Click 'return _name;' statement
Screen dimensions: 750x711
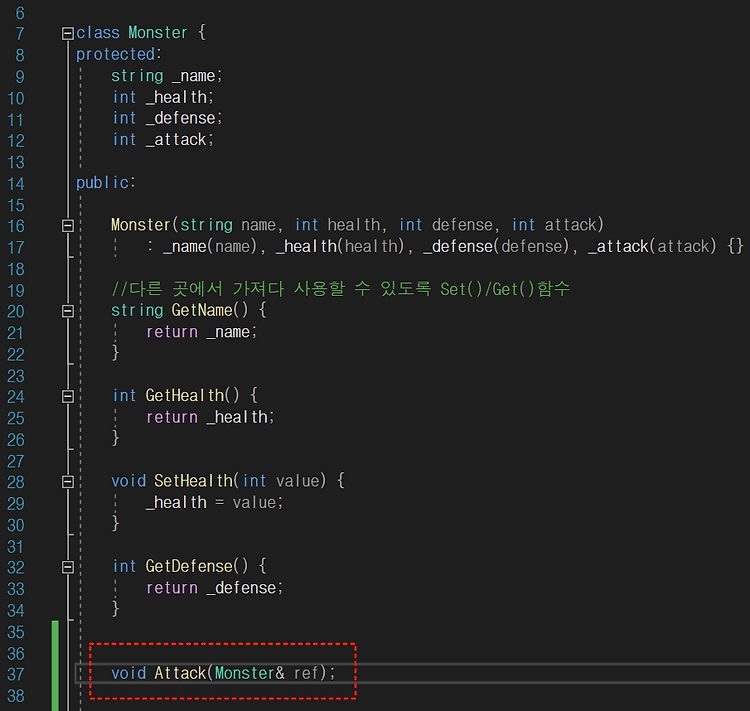[201, 332]
